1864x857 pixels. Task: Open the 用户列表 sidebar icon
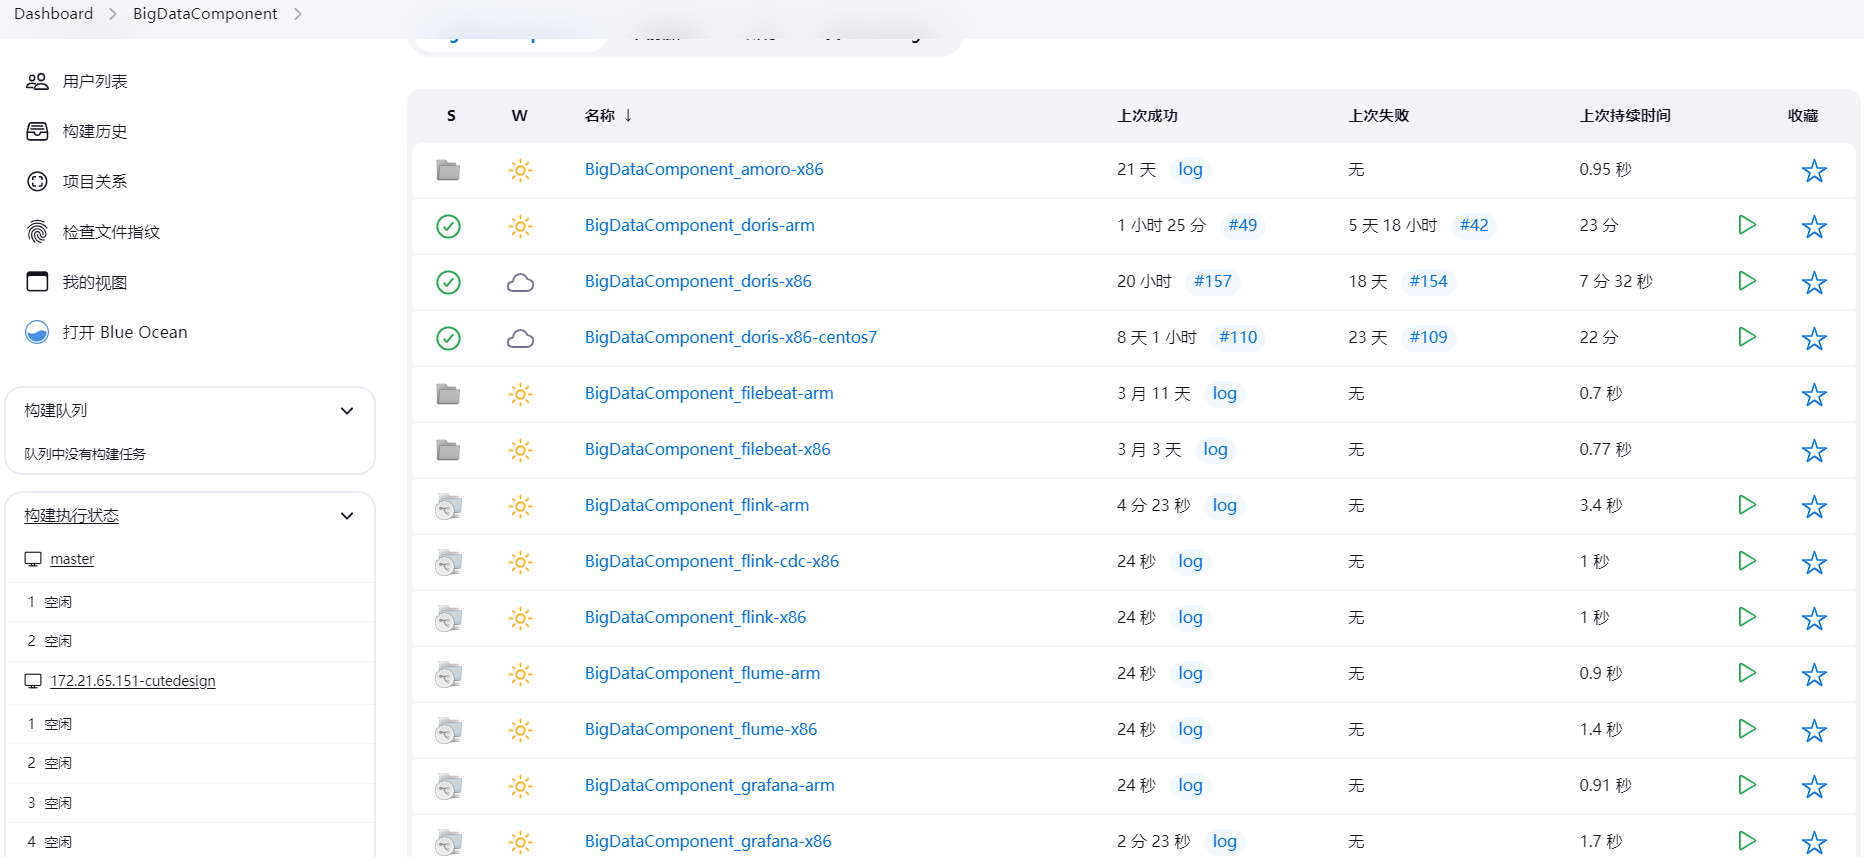[37, 81]
